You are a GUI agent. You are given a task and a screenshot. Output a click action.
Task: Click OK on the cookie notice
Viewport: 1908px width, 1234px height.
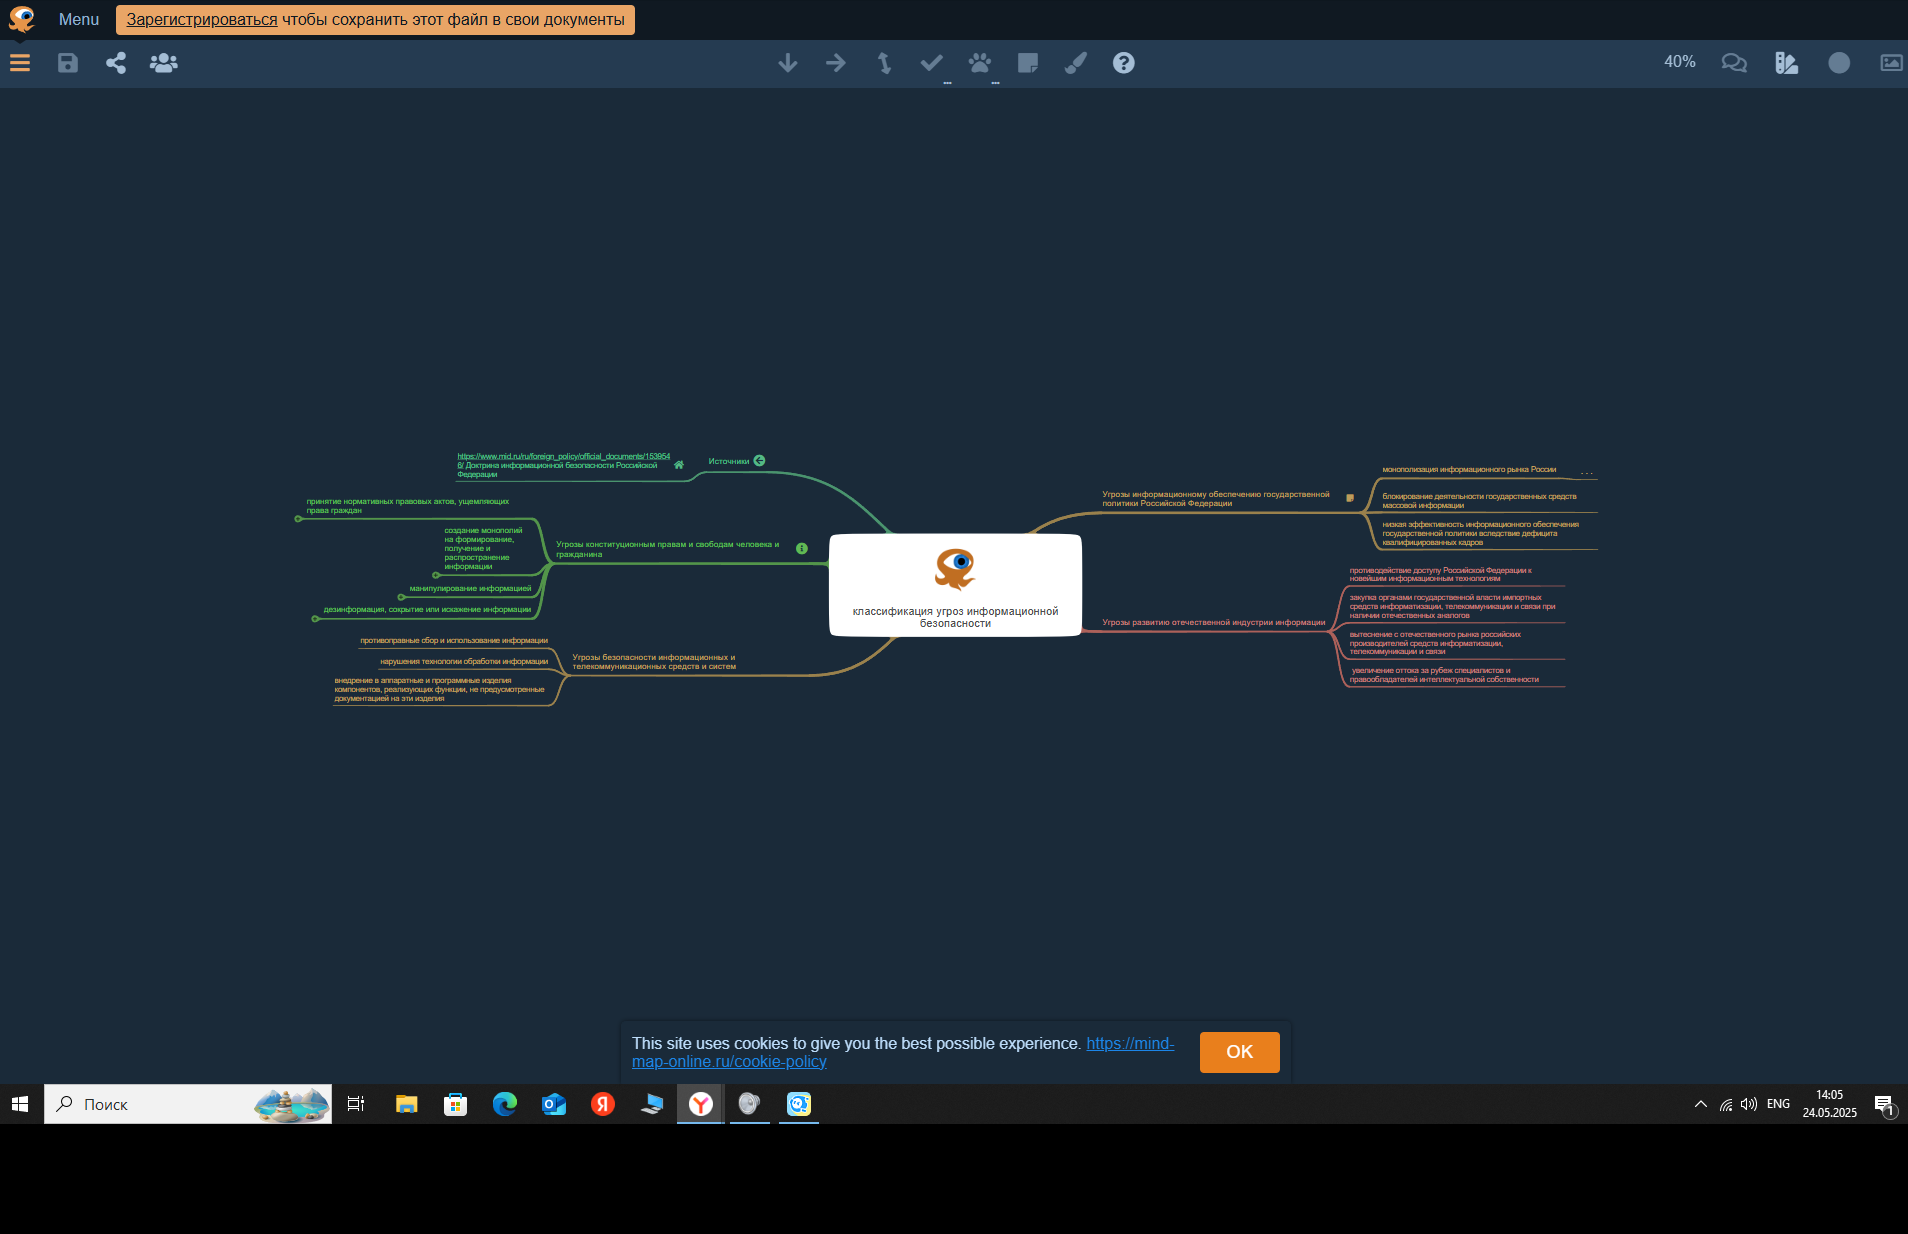coord(1239,1052)
